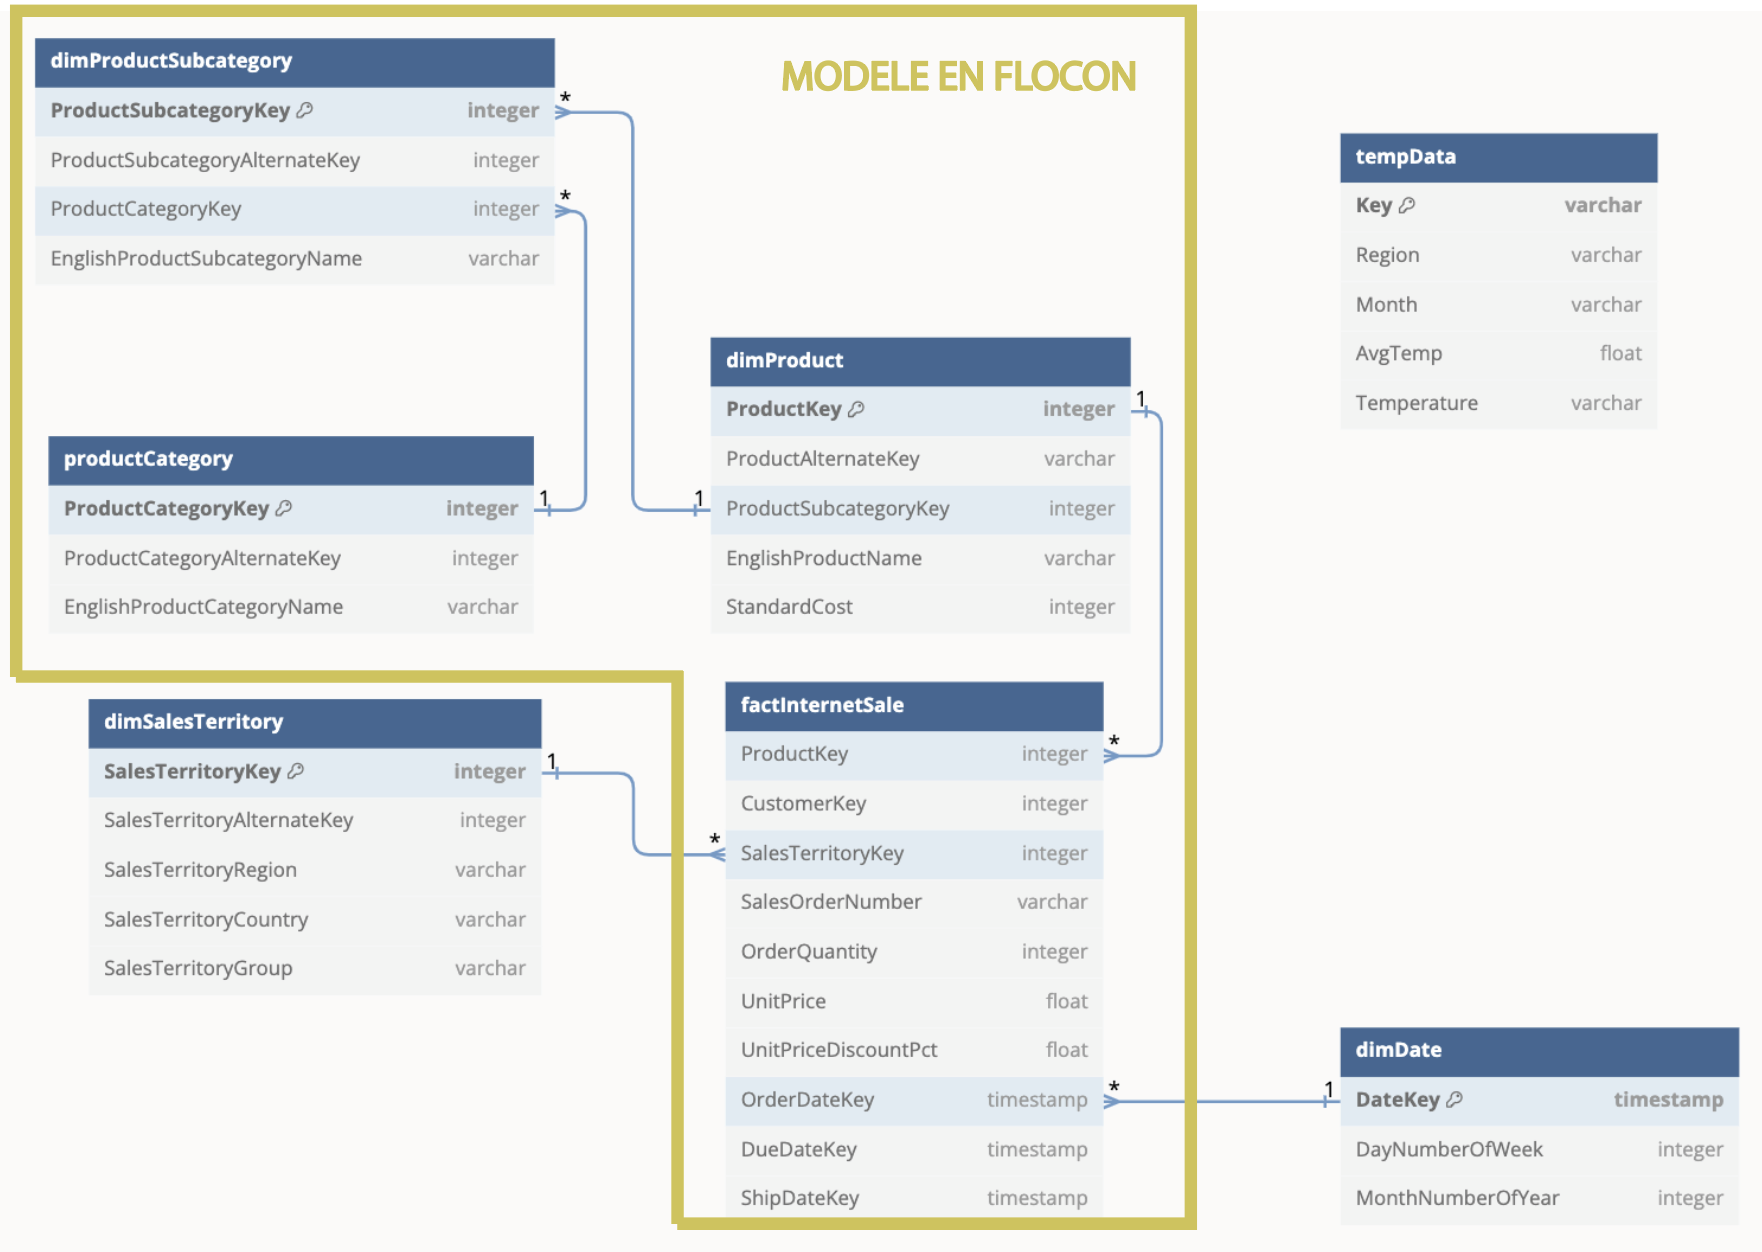Click the MonthNumberOfYear field in dimDate
Viewport: 1762px width, 1252px height.
[x=1539, y=1198]
